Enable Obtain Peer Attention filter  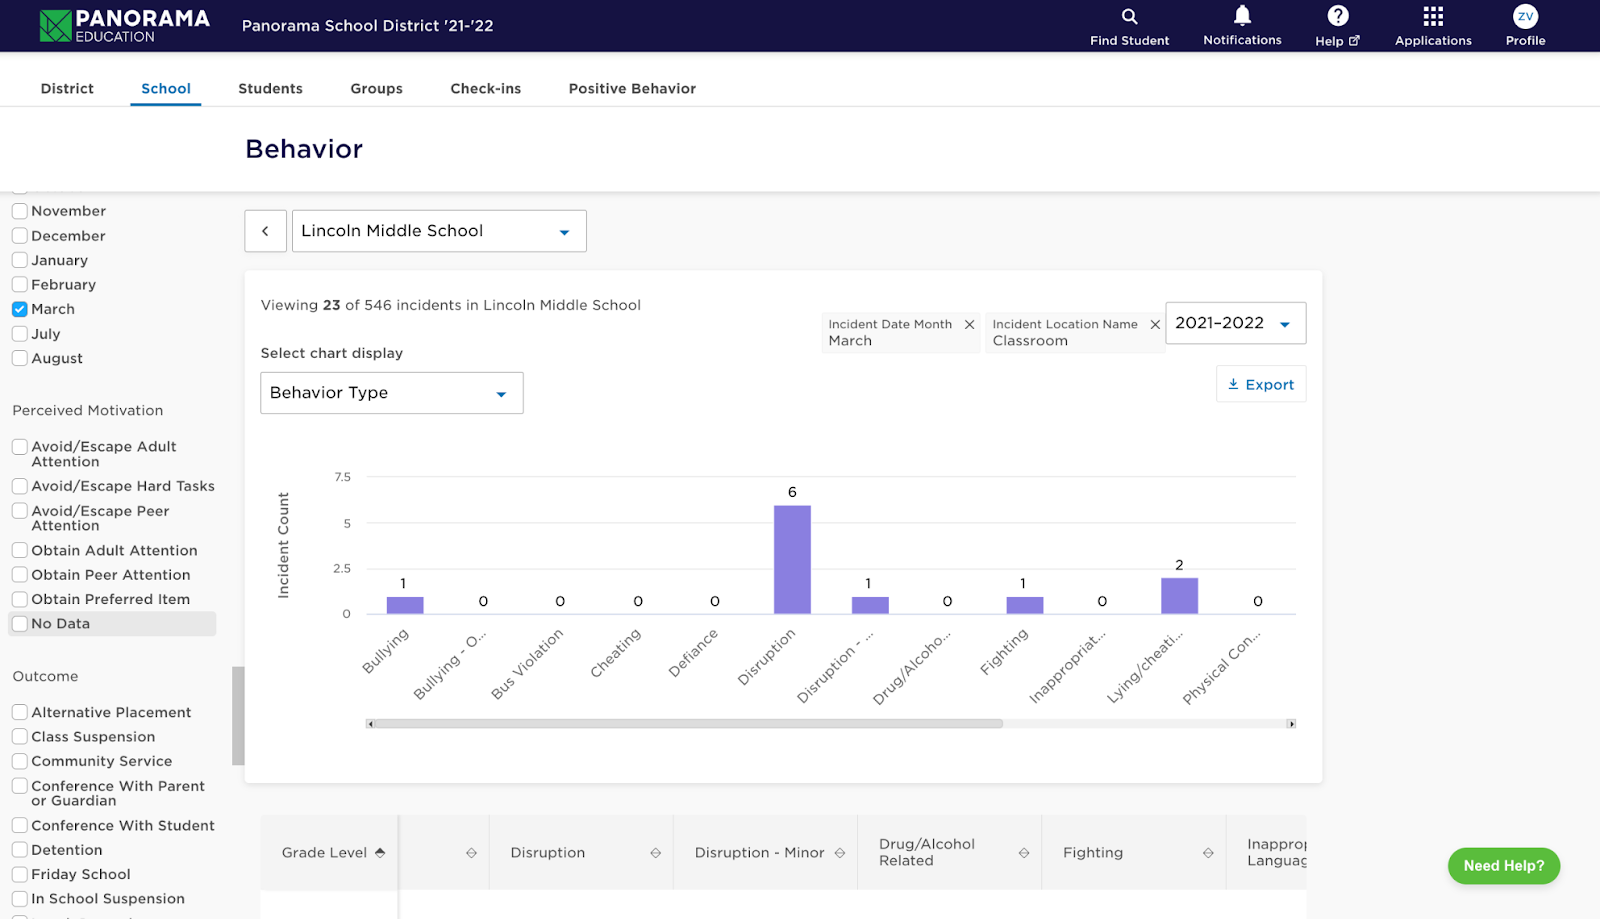click(20, 575)
